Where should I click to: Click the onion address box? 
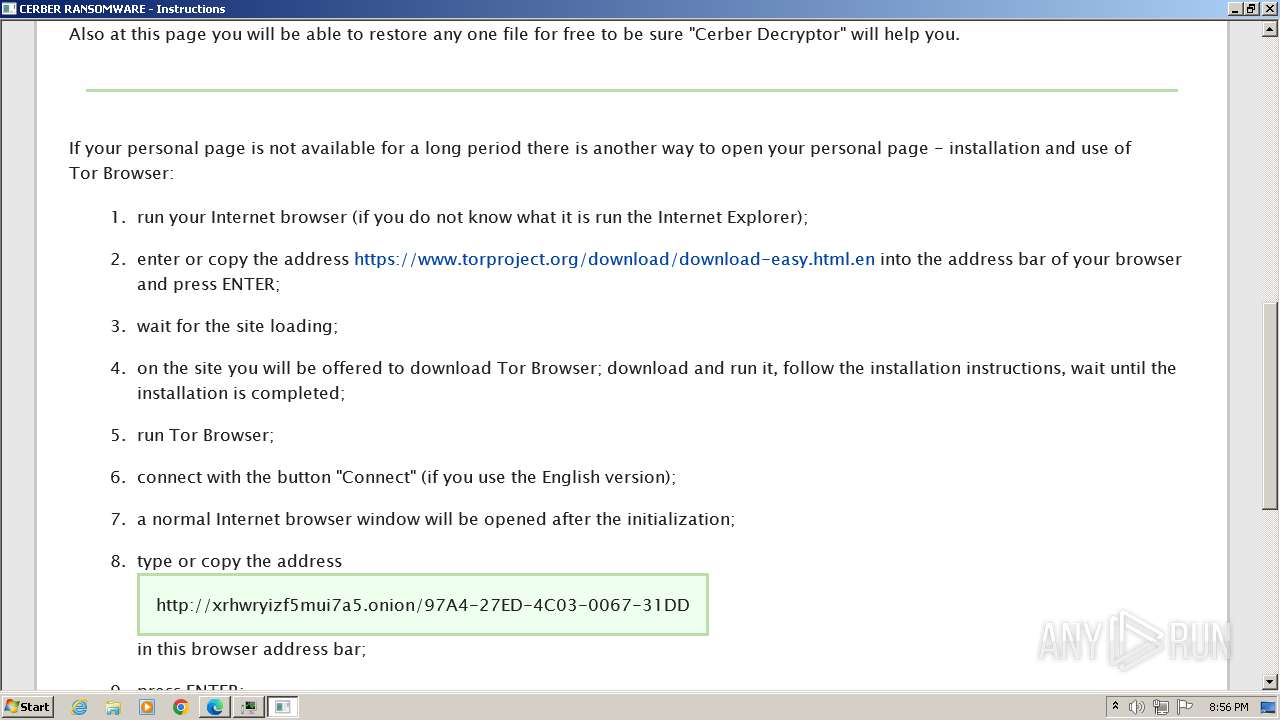pyautogui.click(x=422, y=605)
